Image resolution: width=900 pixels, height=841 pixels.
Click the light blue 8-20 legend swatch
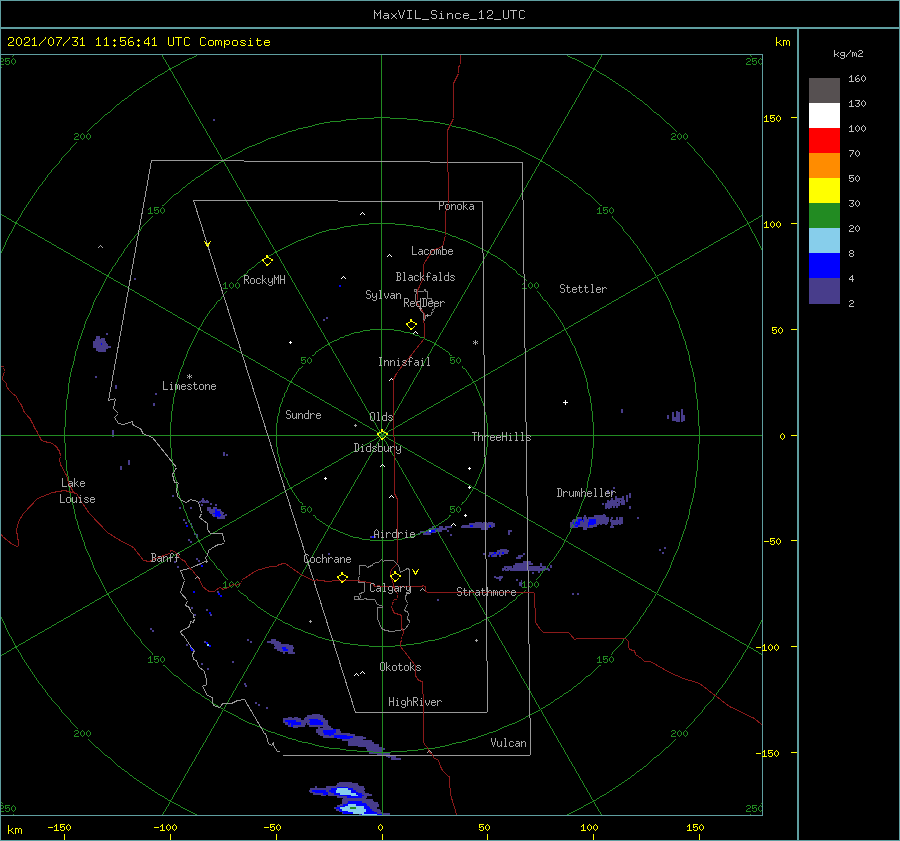point(824,241)
